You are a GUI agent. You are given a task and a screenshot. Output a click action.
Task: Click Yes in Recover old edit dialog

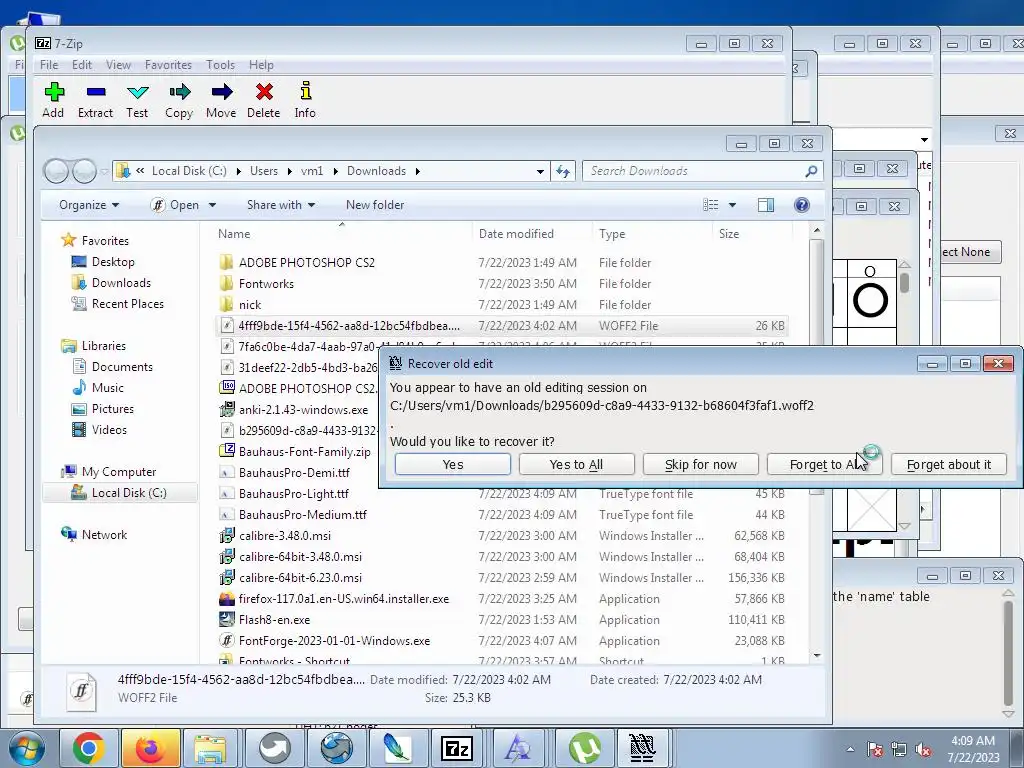(453, 464)
